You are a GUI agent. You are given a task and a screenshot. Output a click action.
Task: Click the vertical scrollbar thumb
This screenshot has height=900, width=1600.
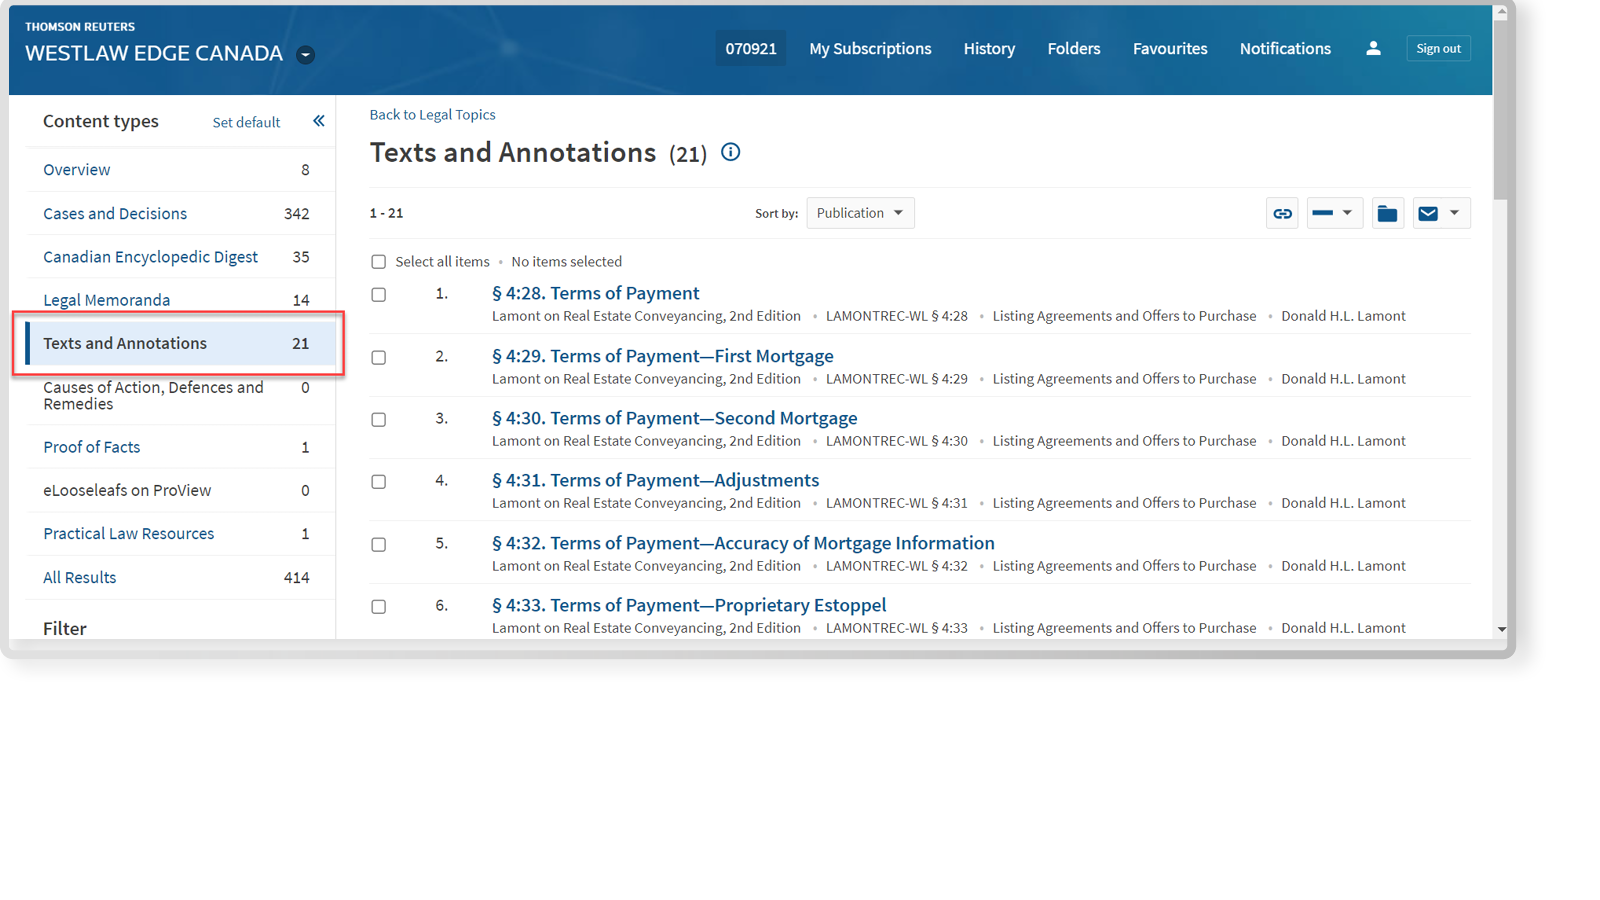(1501, 109)
